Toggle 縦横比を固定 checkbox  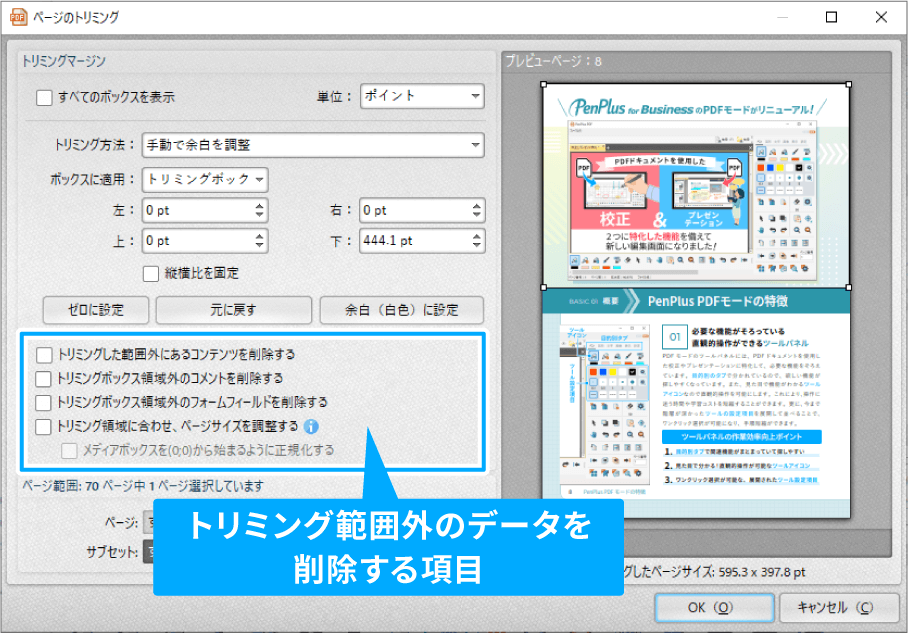pyautogui.click(x=151, y=273)
